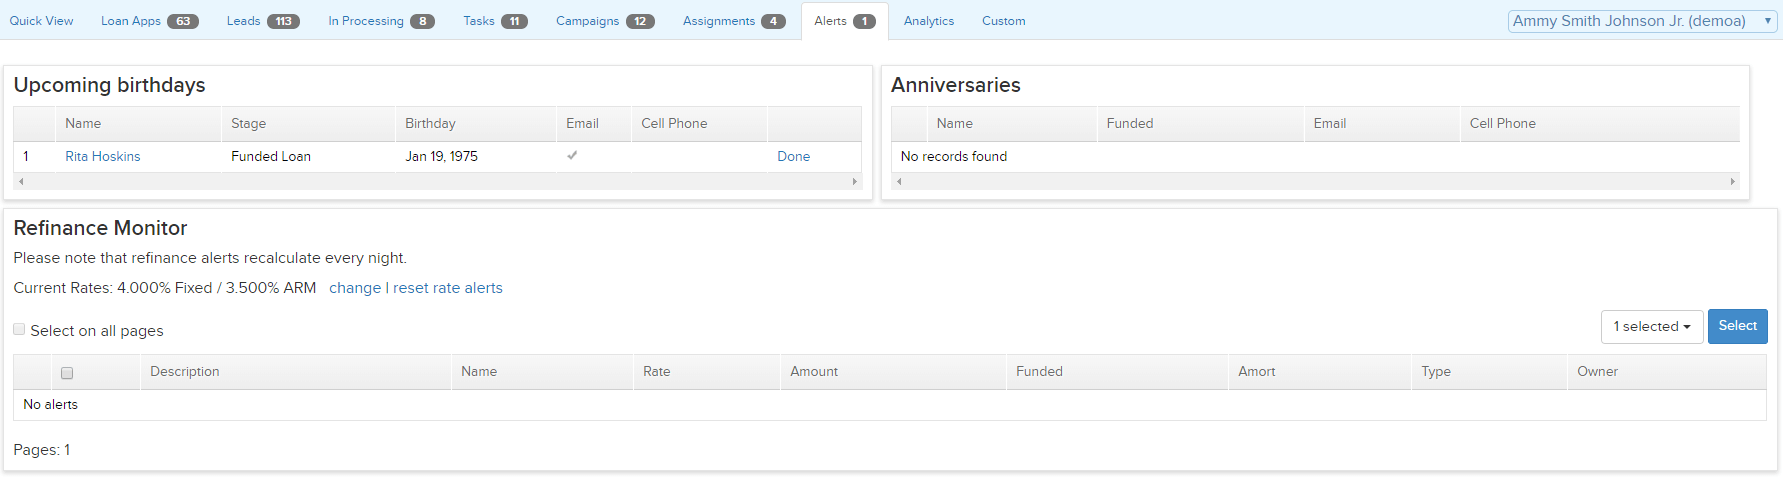Image resolution: width=1783 pixels, height=477 pixels.
Task: Open the '1 selected' dropdown
Action: tap(1651, 327)
